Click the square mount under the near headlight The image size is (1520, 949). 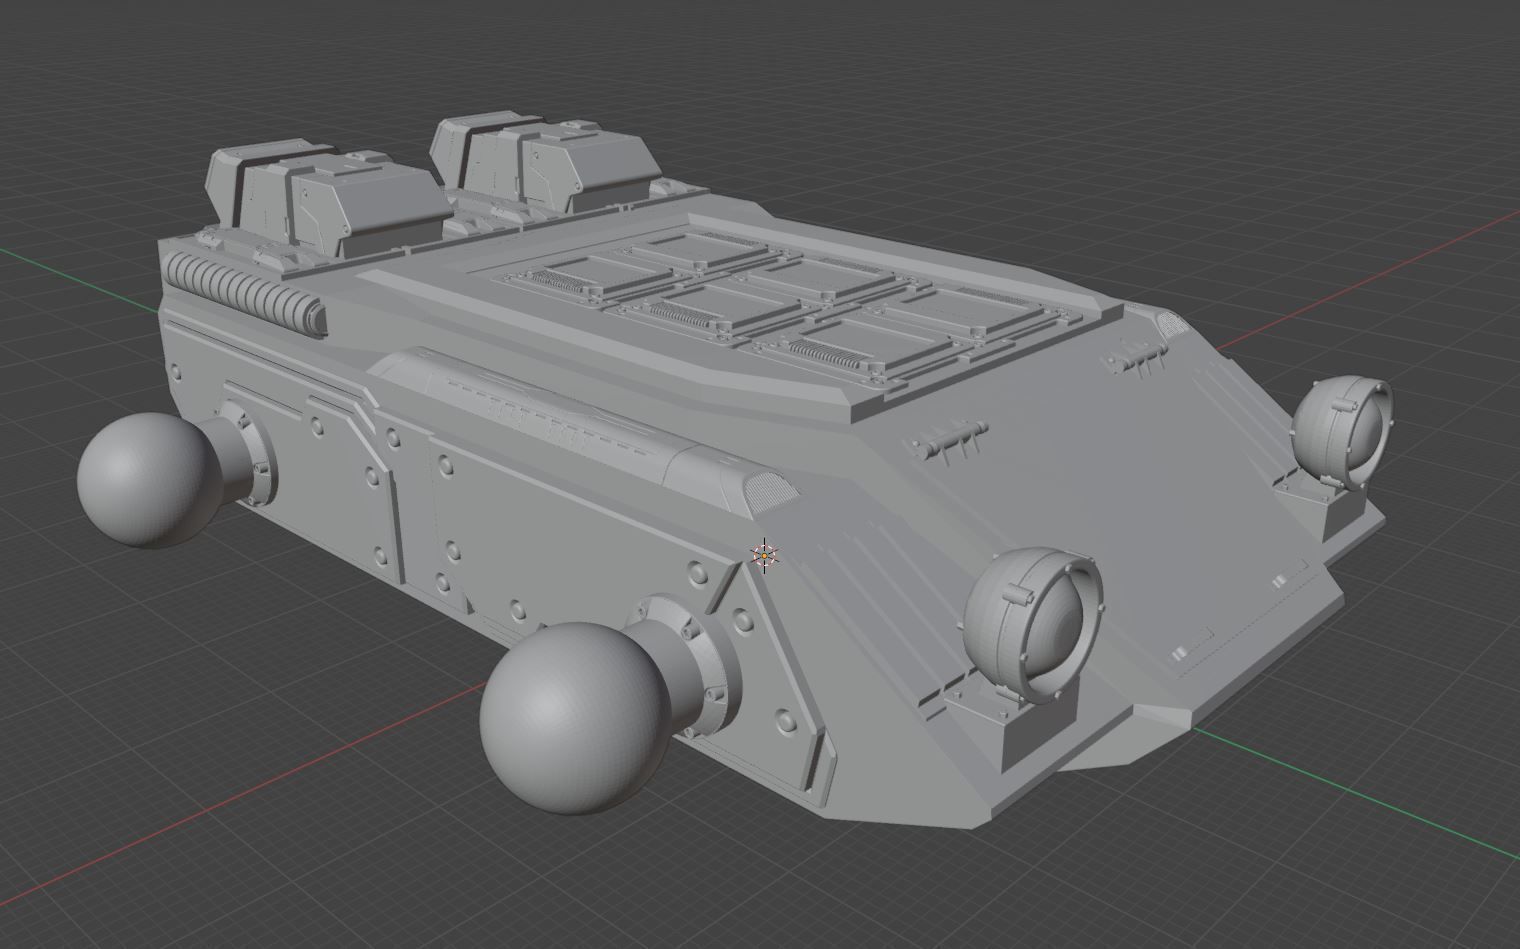1012,719
